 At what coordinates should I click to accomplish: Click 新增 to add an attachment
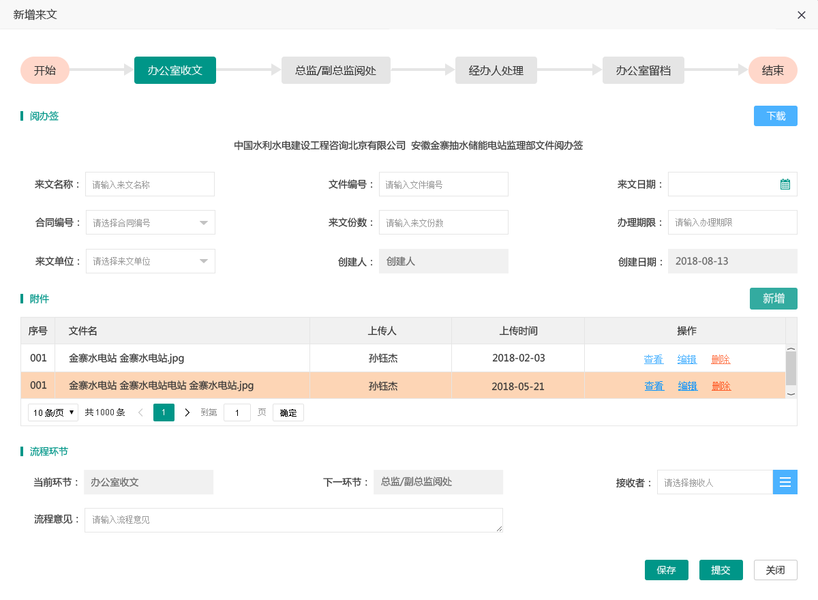pos(773,298)
